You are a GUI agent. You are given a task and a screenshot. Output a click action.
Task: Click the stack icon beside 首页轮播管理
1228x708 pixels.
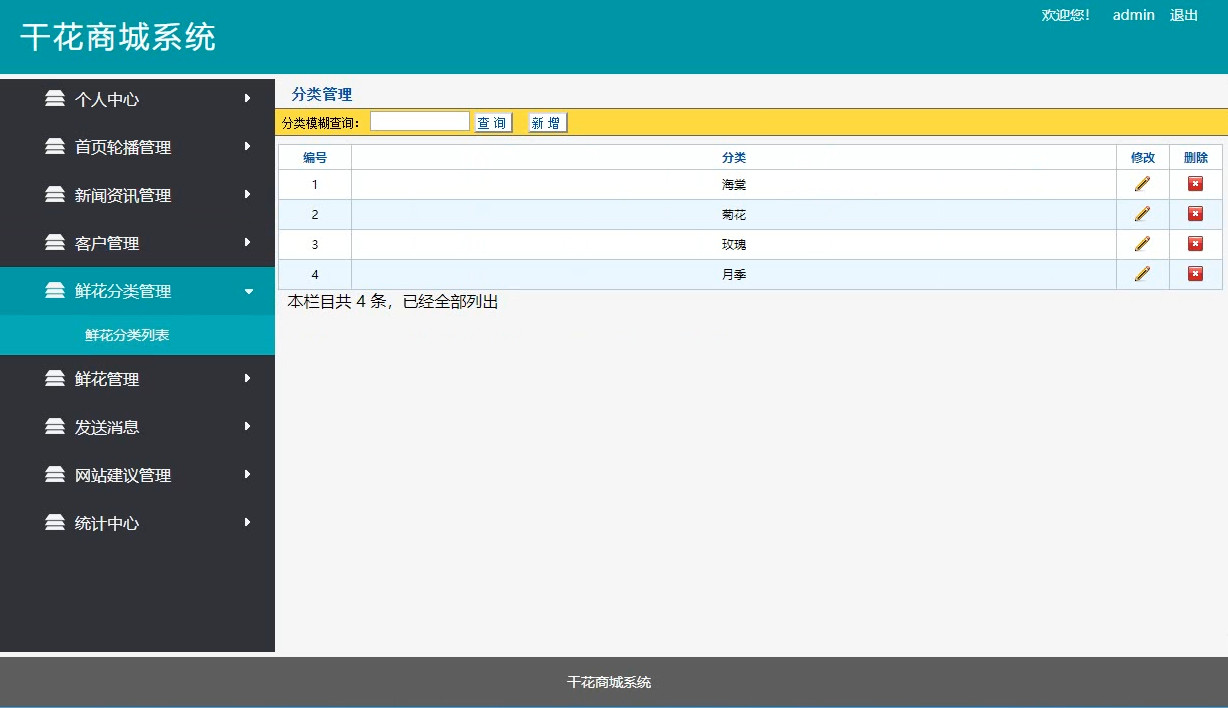[55, 147]
